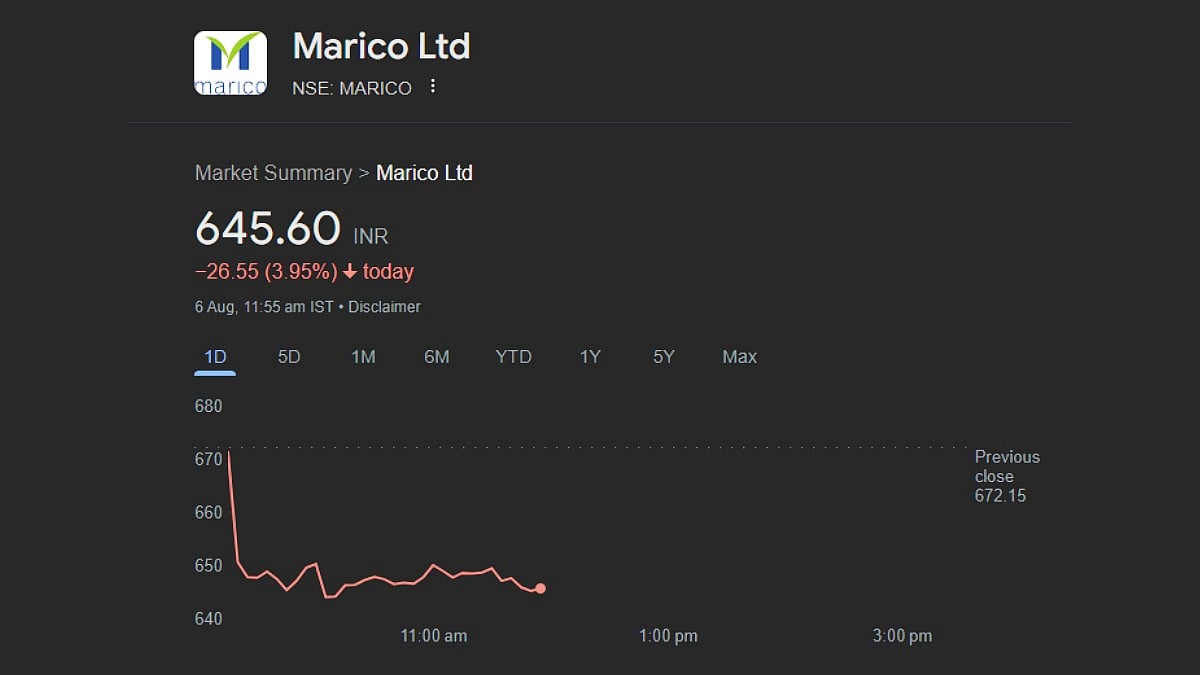Open the Market Summary breadcrumb link
1200x675 pixels.
273,173
